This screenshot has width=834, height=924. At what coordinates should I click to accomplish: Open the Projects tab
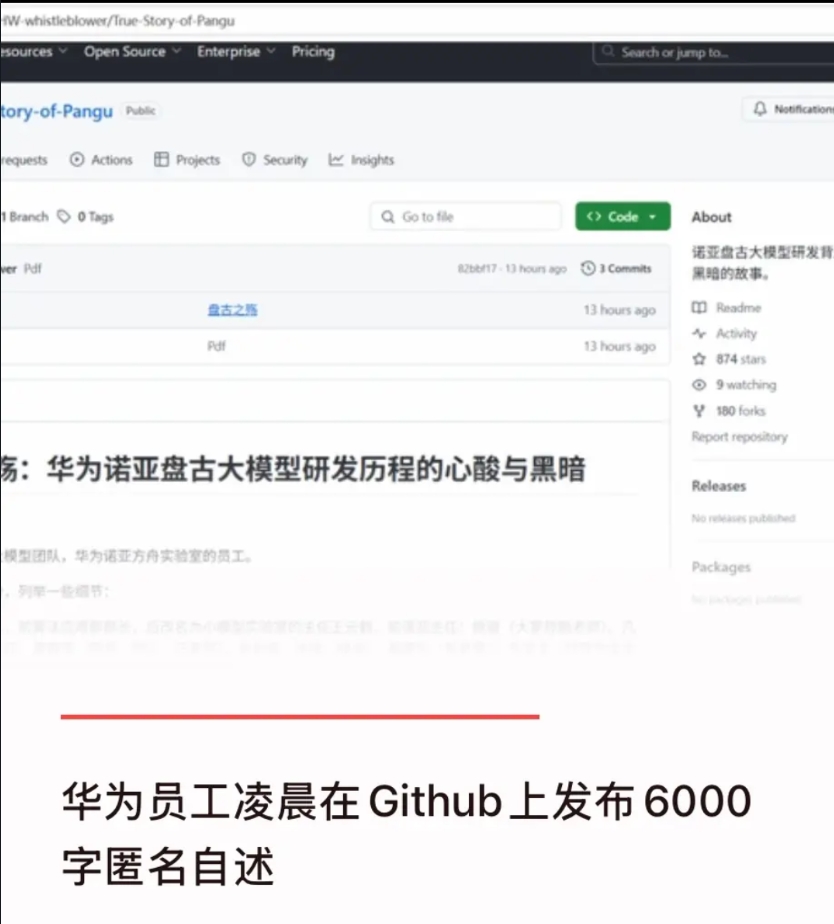click(x=187, y=160)
